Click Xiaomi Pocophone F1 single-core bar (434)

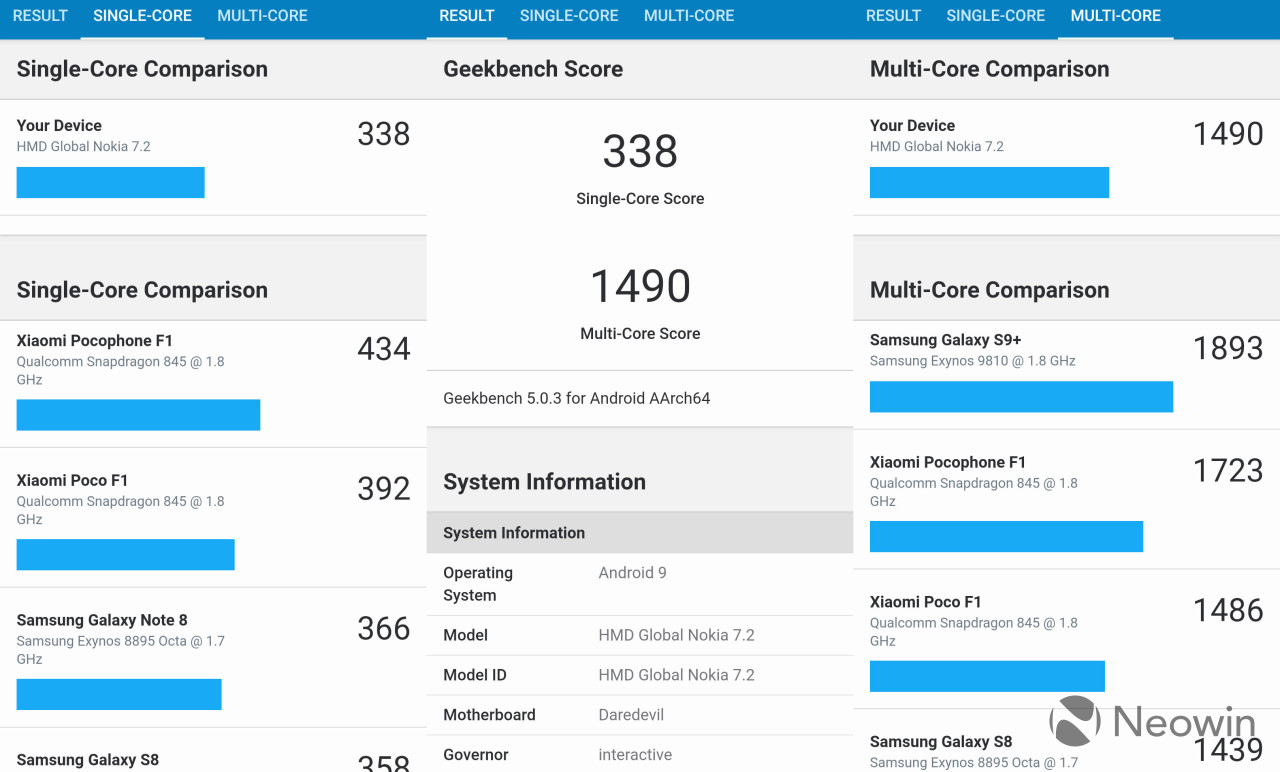[x=138, y=415]
